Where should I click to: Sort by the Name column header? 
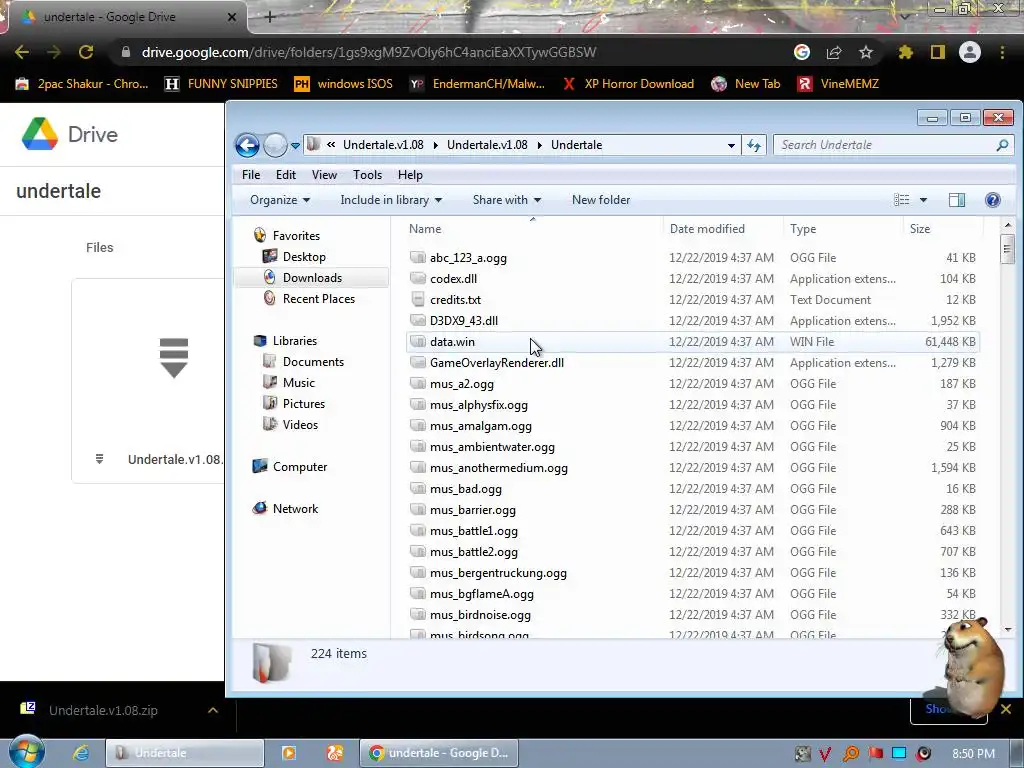533,229
